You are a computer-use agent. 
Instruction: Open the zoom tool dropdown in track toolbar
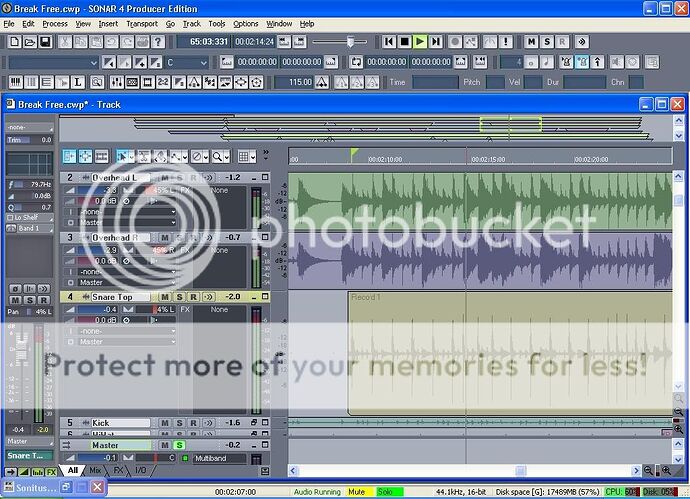tap(227, 157)
